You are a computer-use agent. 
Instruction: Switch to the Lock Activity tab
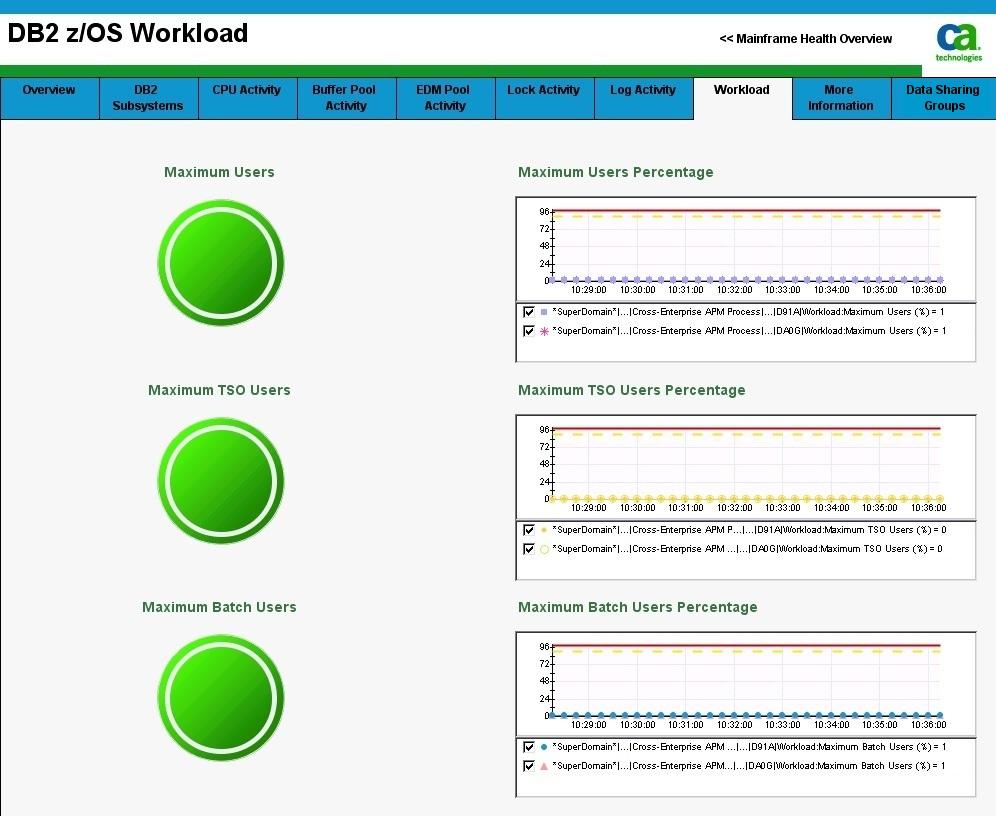click(x=545, y=98)
